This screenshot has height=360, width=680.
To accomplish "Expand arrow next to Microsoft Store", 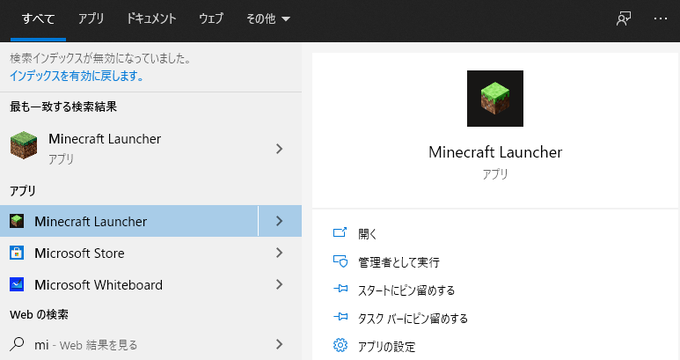I will [x=279, y=253].
